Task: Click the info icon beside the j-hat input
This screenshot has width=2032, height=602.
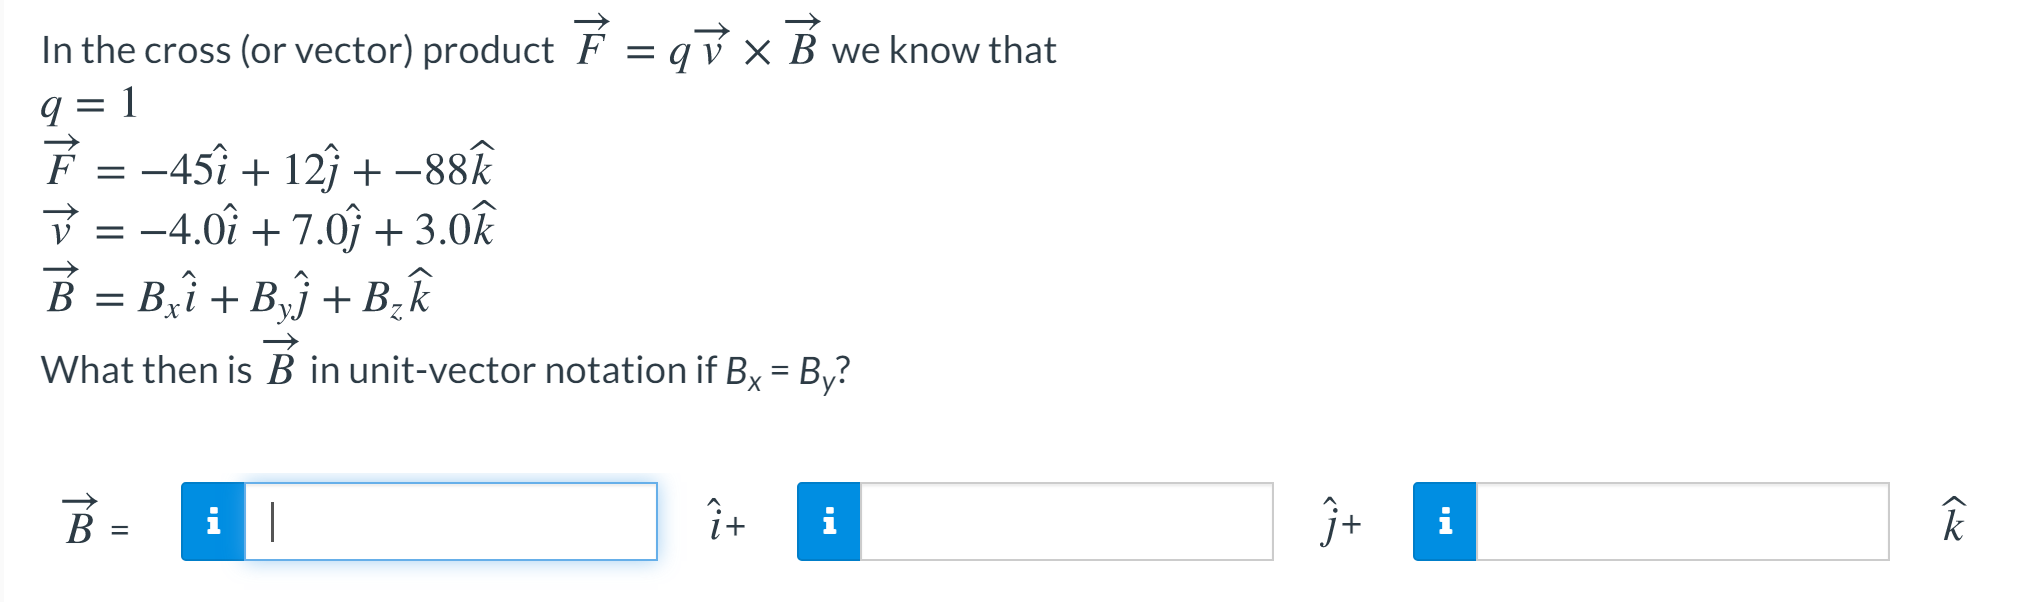Action: [829, 523]
